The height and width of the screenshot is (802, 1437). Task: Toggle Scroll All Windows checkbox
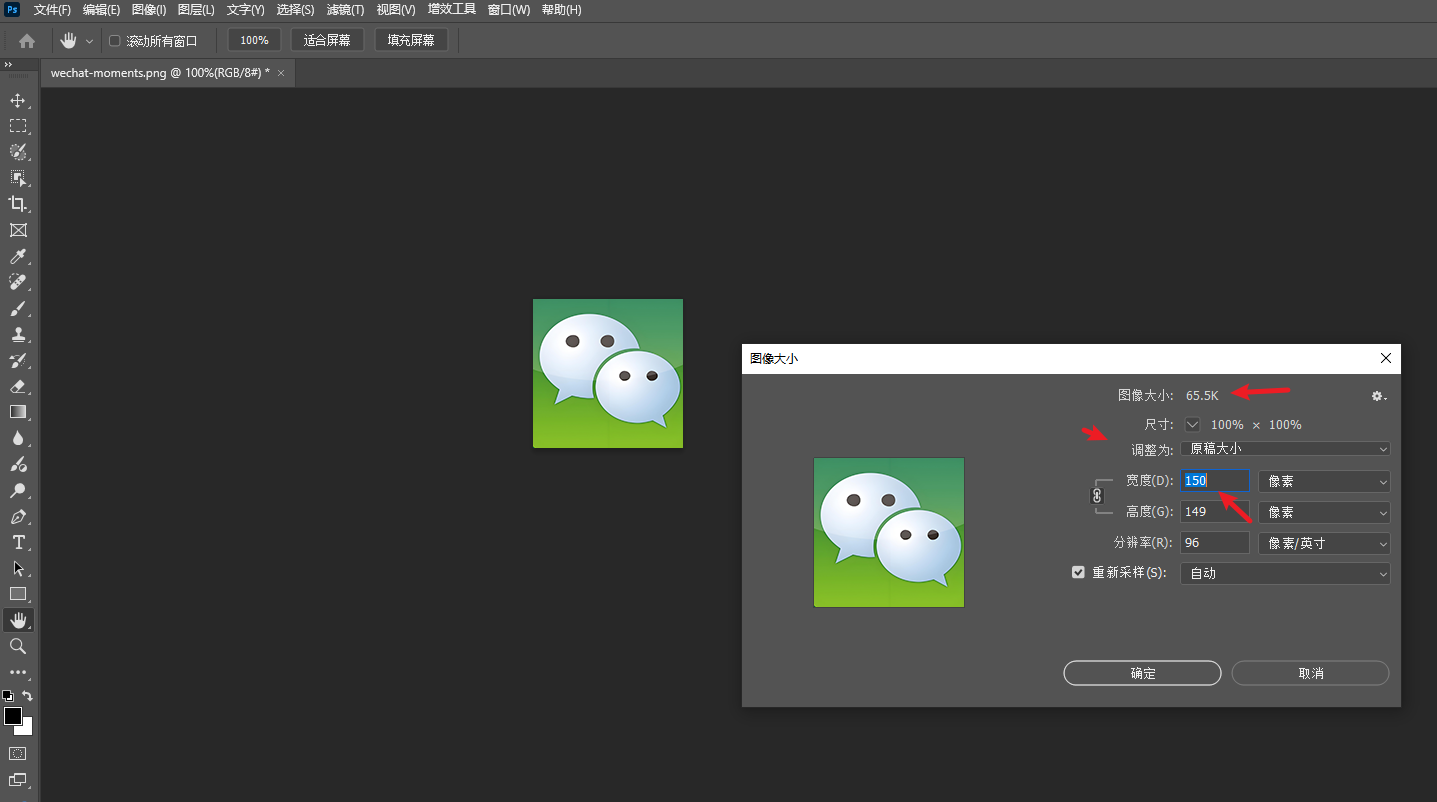click(x=114, y=41)
